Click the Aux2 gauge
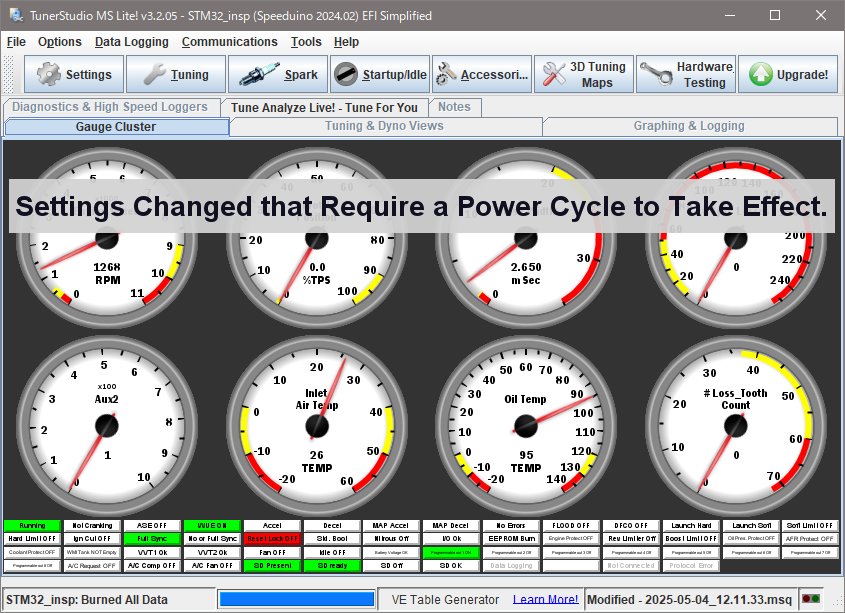Image resolution: width=845 pixels, height=613 pixels. click(x=107, y=426)
